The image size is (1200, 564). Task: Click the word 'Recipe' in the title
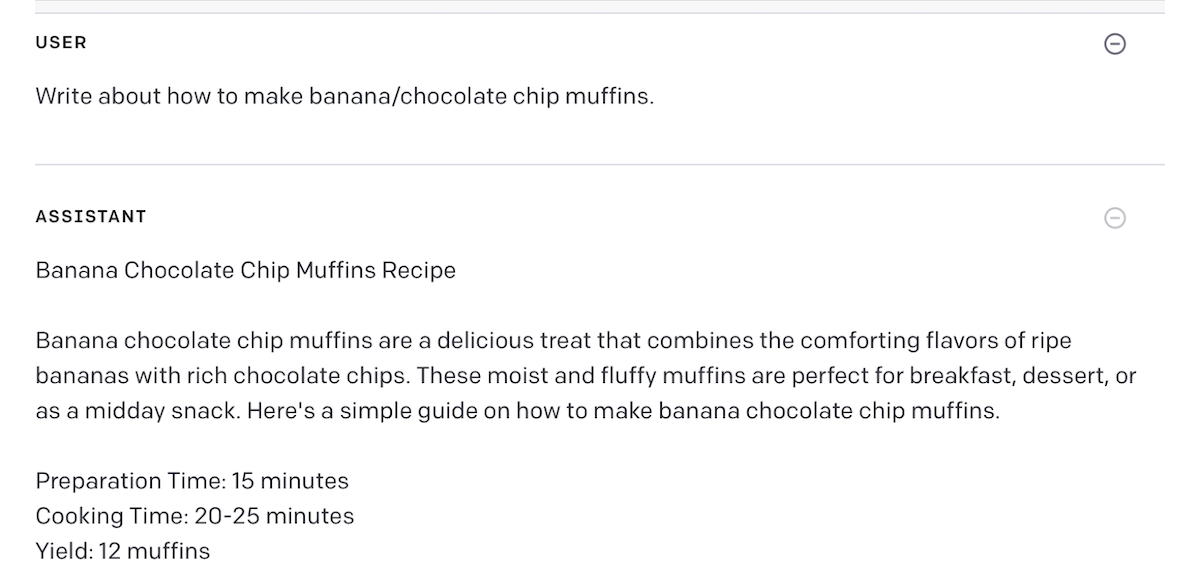tap(419, 271)
